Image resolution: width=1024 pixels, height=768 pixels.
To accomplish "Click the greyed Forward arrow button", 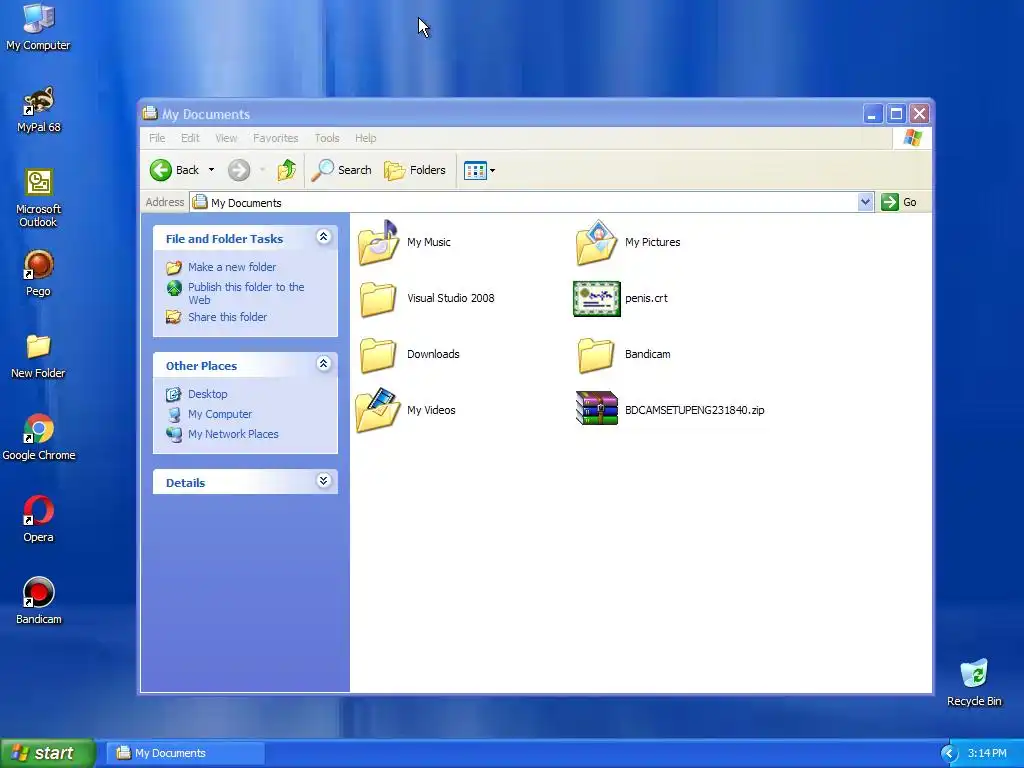I will click(x=238, y=170).
